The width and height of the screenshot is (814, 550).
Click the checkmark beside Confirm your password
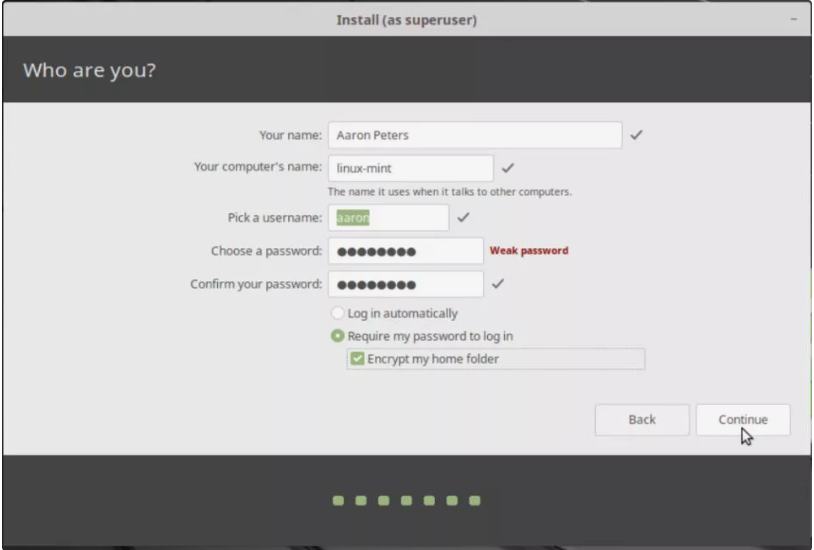498,284
